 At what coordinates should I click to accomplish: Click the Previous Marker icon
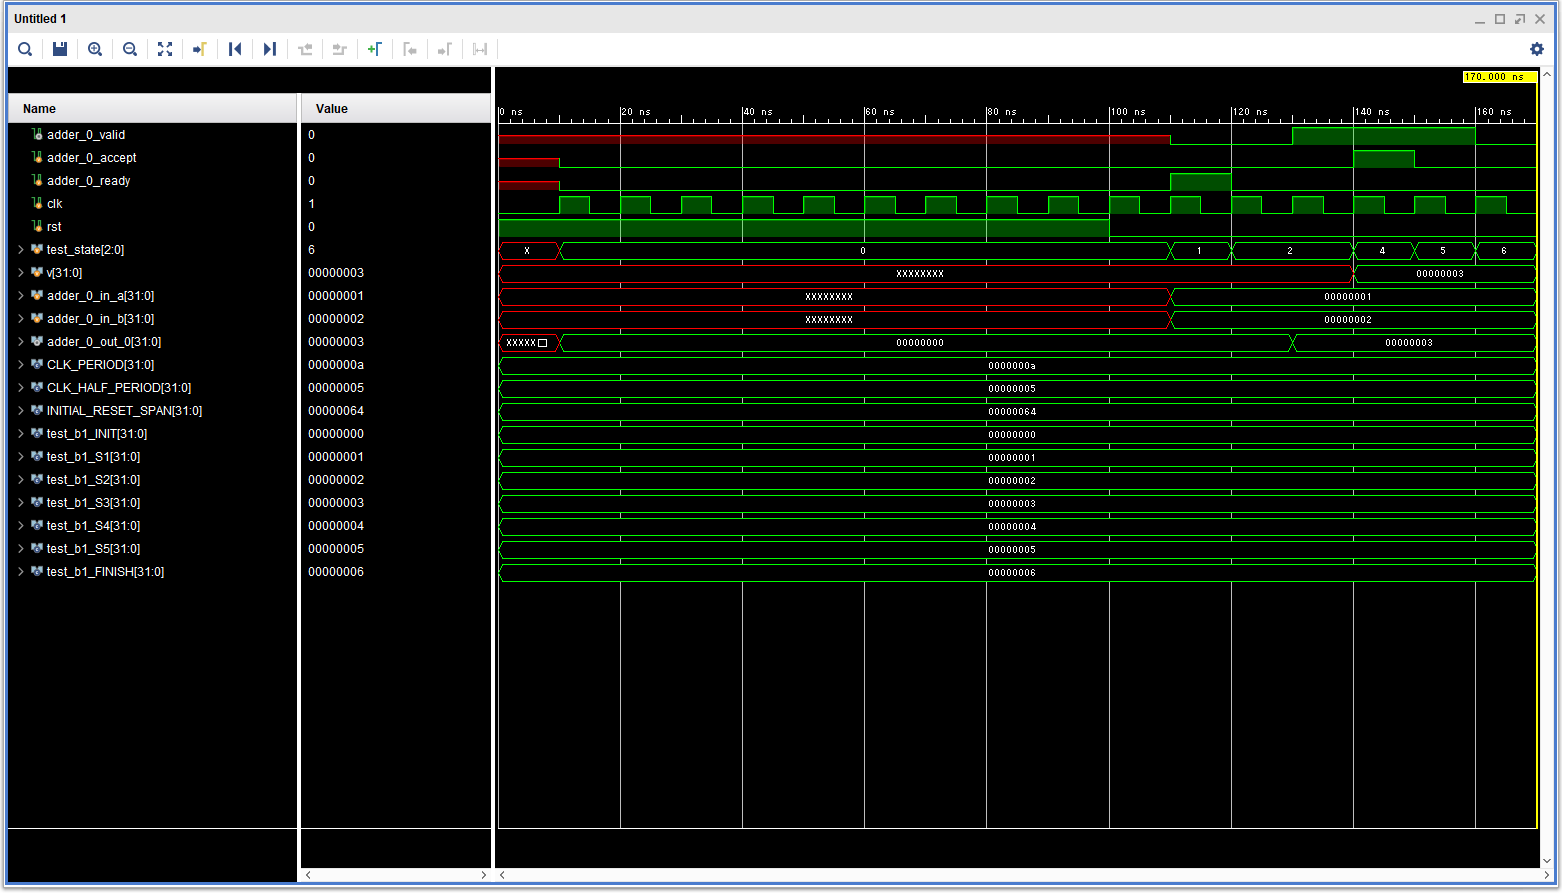[410, 49]
